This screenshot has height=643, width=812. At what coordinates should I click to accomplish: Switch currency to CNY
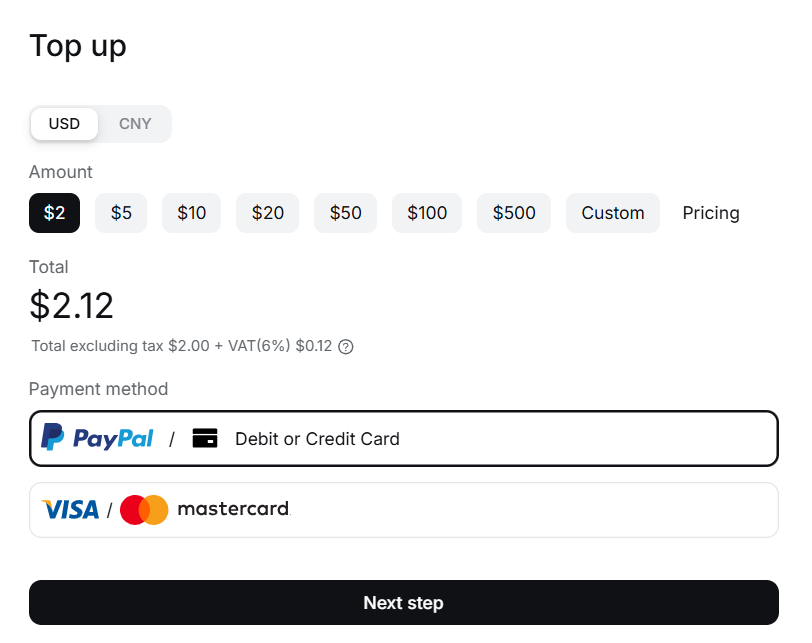[x=135, y=124]
